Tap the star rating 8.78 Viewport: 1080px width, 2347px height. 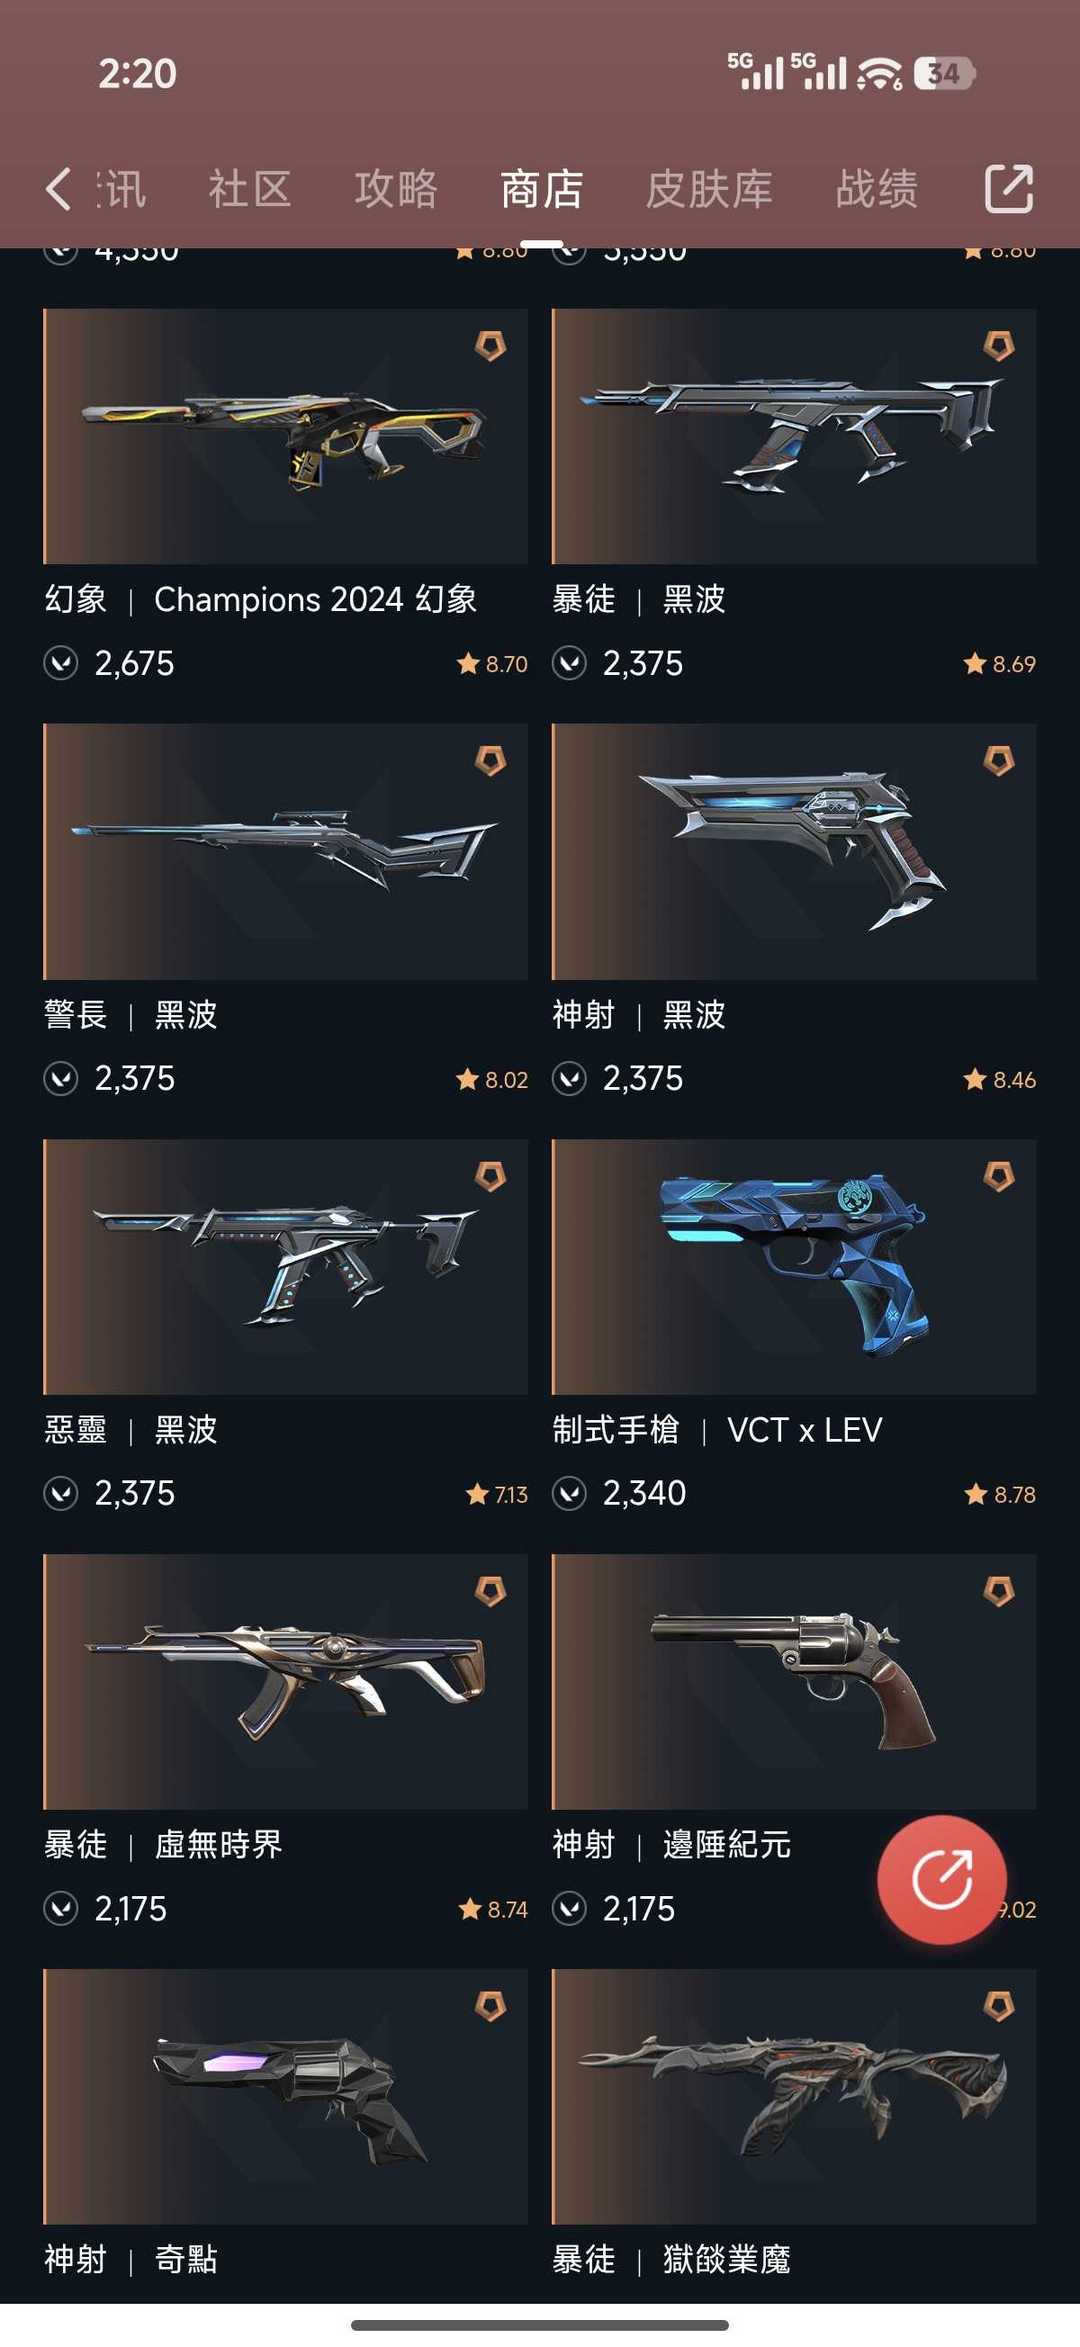(x=1000, y=1494)
